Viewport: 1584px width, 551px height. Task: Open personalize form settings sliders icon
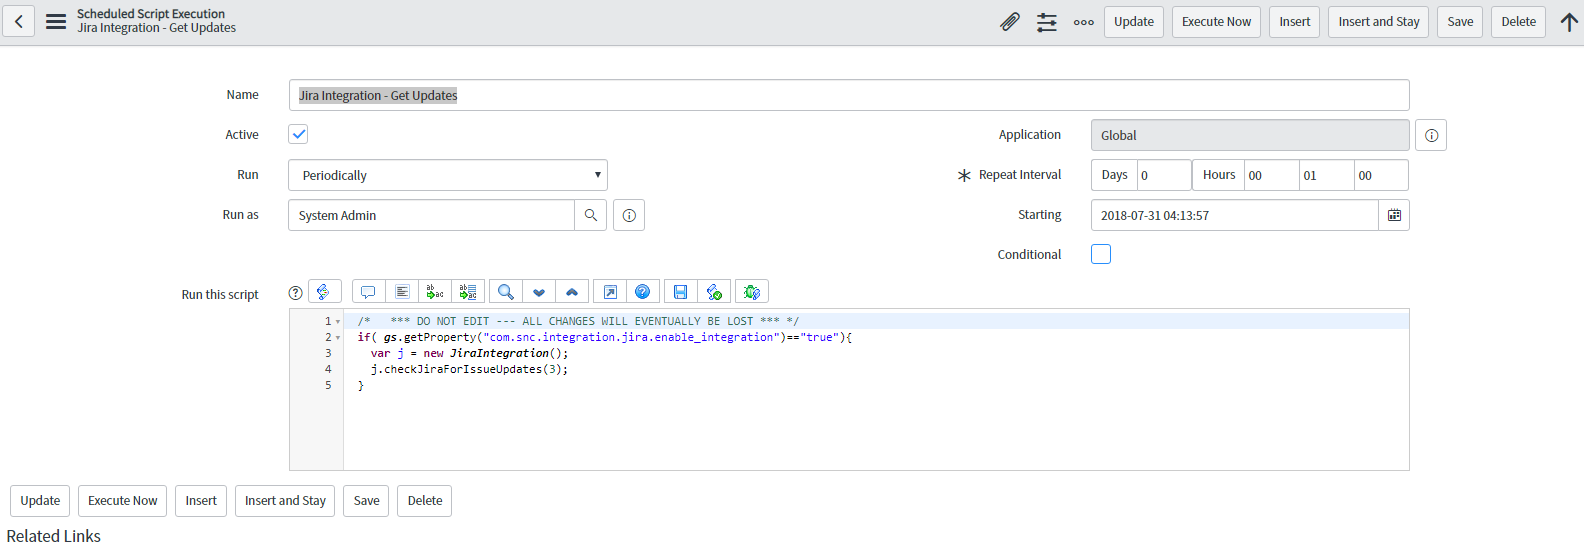coord(1047,21)
